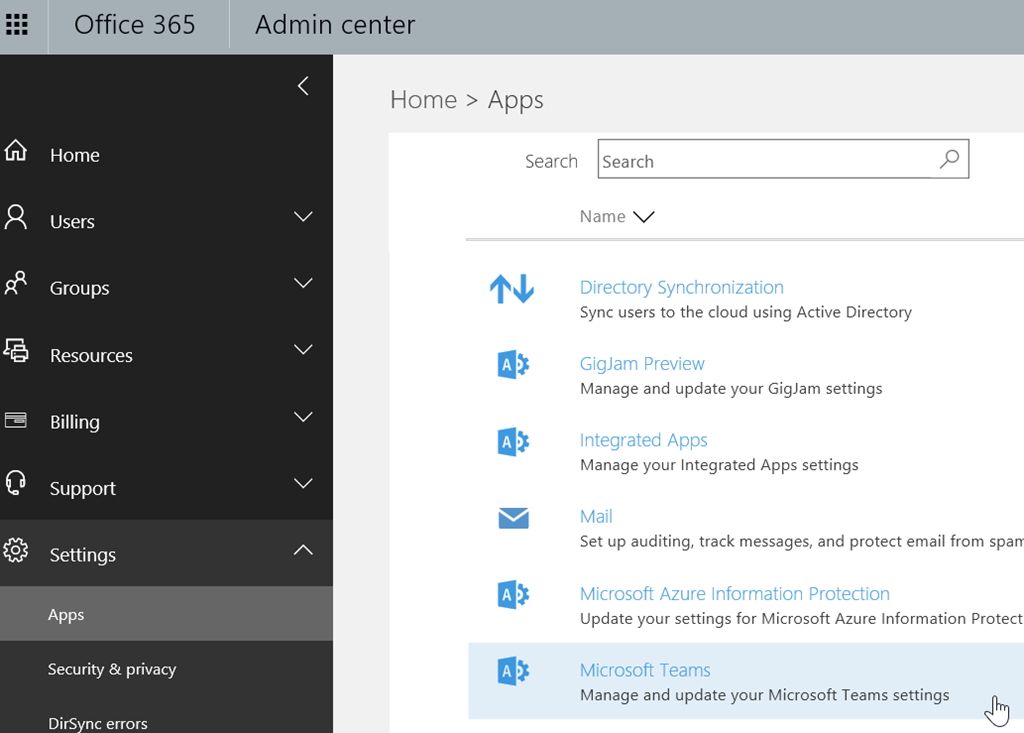Viewport: 1024px width, 733px height.
Task: Open DirSync errors page
Action: point(98,723)
